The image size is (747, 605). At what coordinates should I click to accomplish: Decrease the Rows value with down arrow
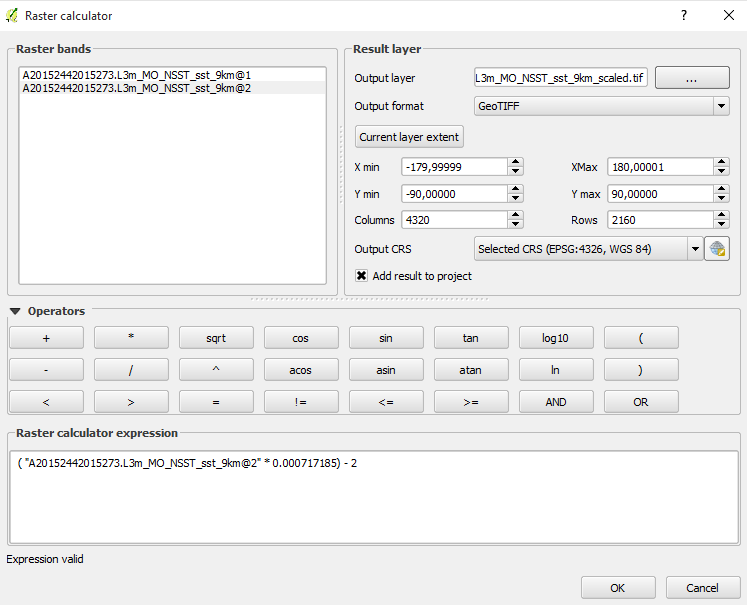point(722,225)
